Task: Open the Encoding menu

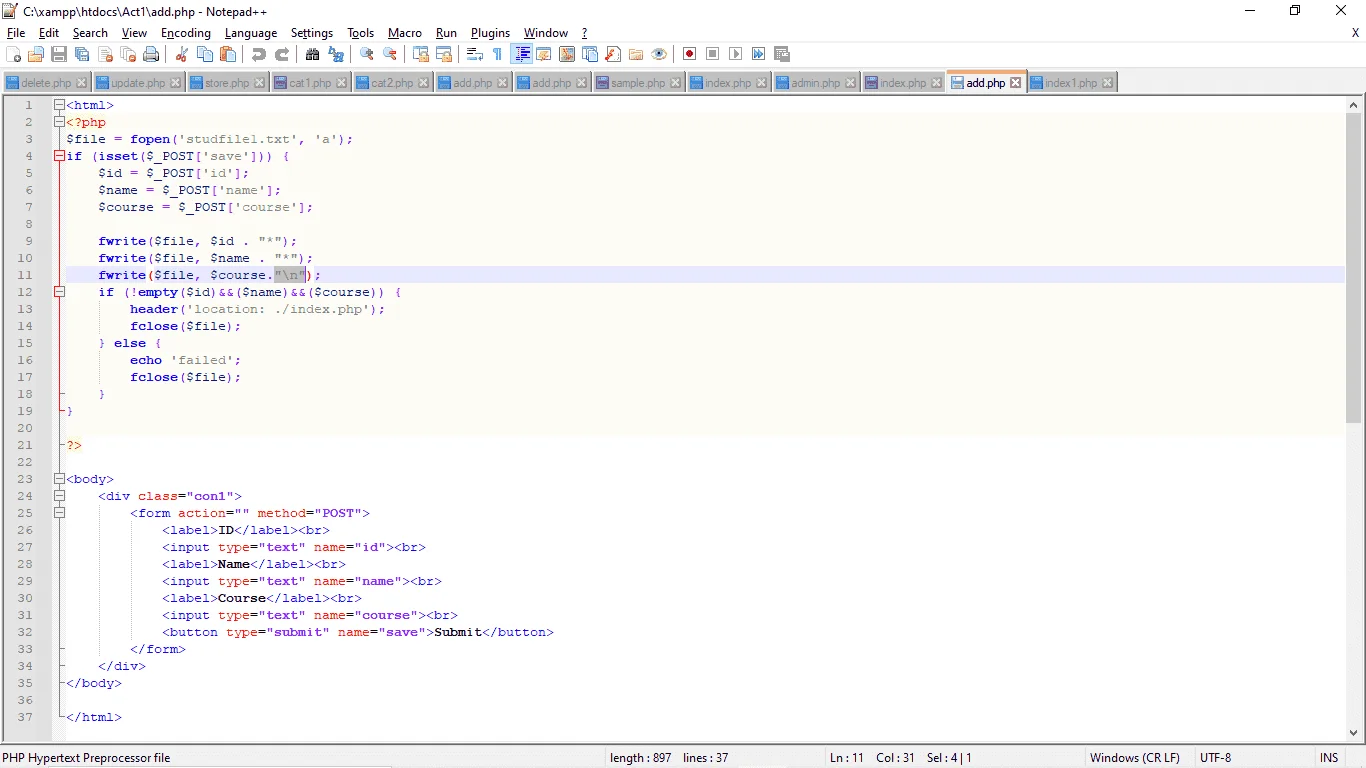Action: click(186, 33)
